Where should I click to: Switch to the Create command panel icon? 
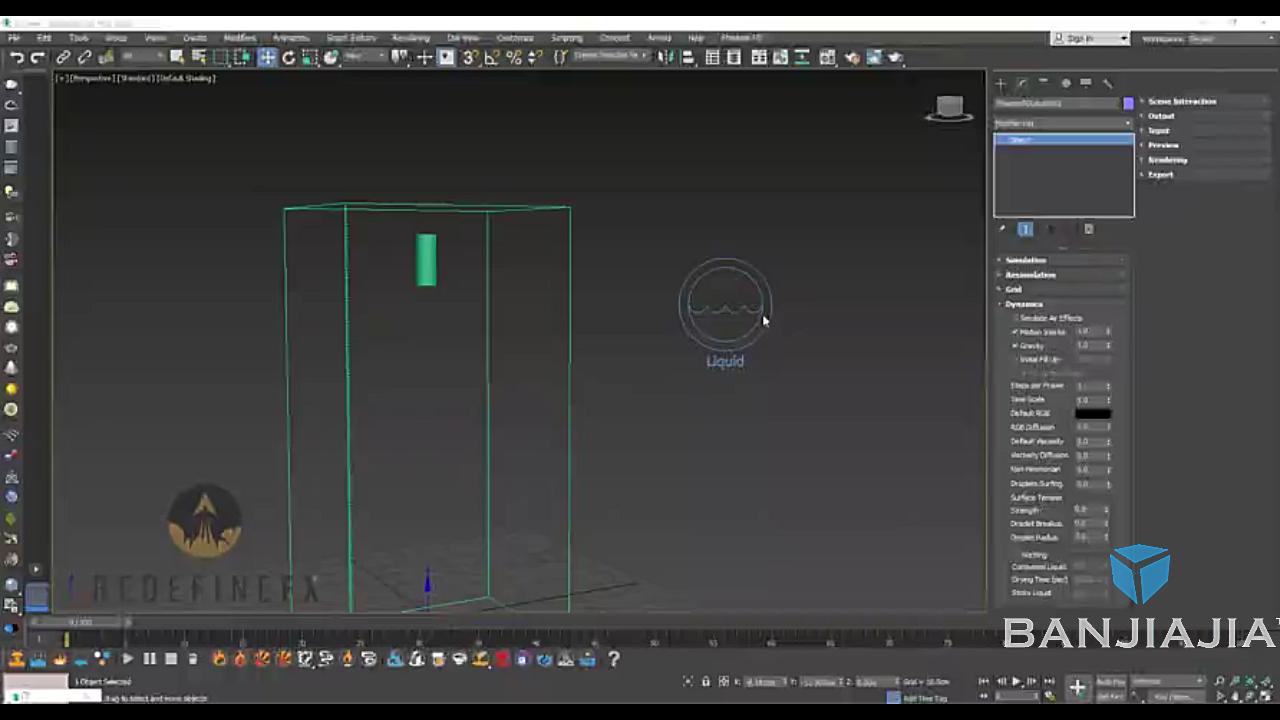pos(1000,83)
